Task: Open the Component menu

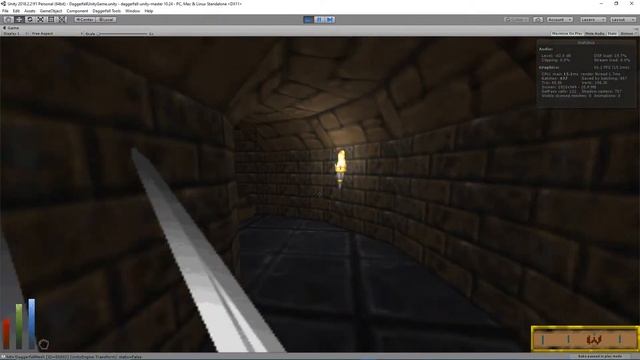Action: click(x=77, y=11)
